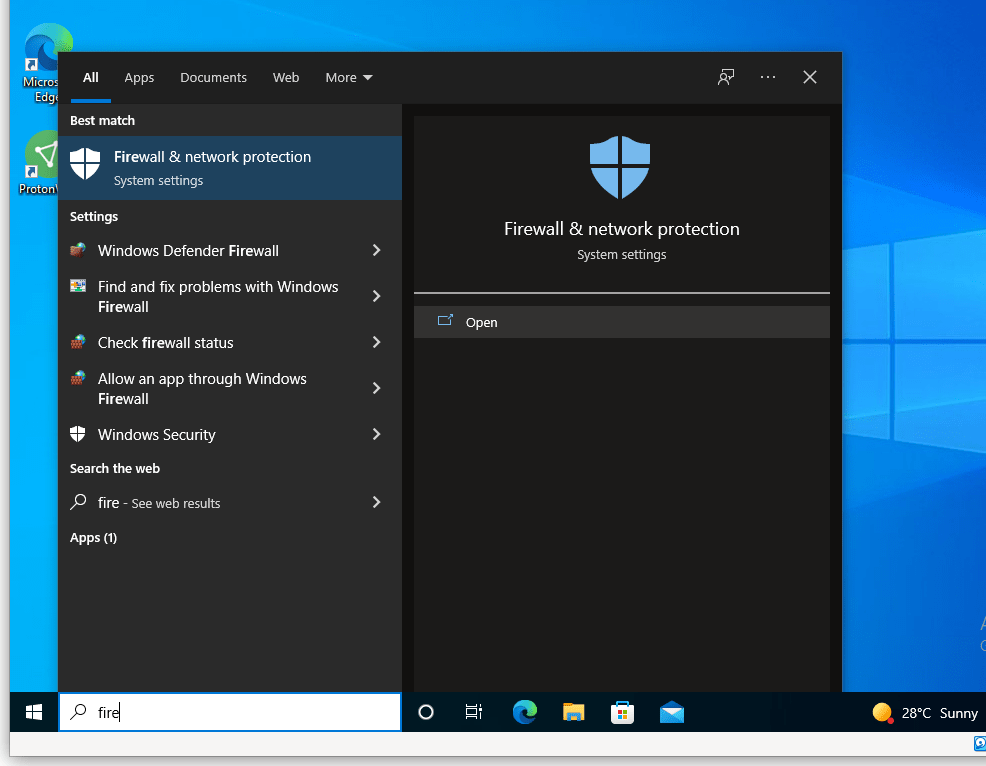The height and width of the screenshot is (766, 986).
Task: Click Allow an app through Windows Firewall text
Action: [202, 388]
